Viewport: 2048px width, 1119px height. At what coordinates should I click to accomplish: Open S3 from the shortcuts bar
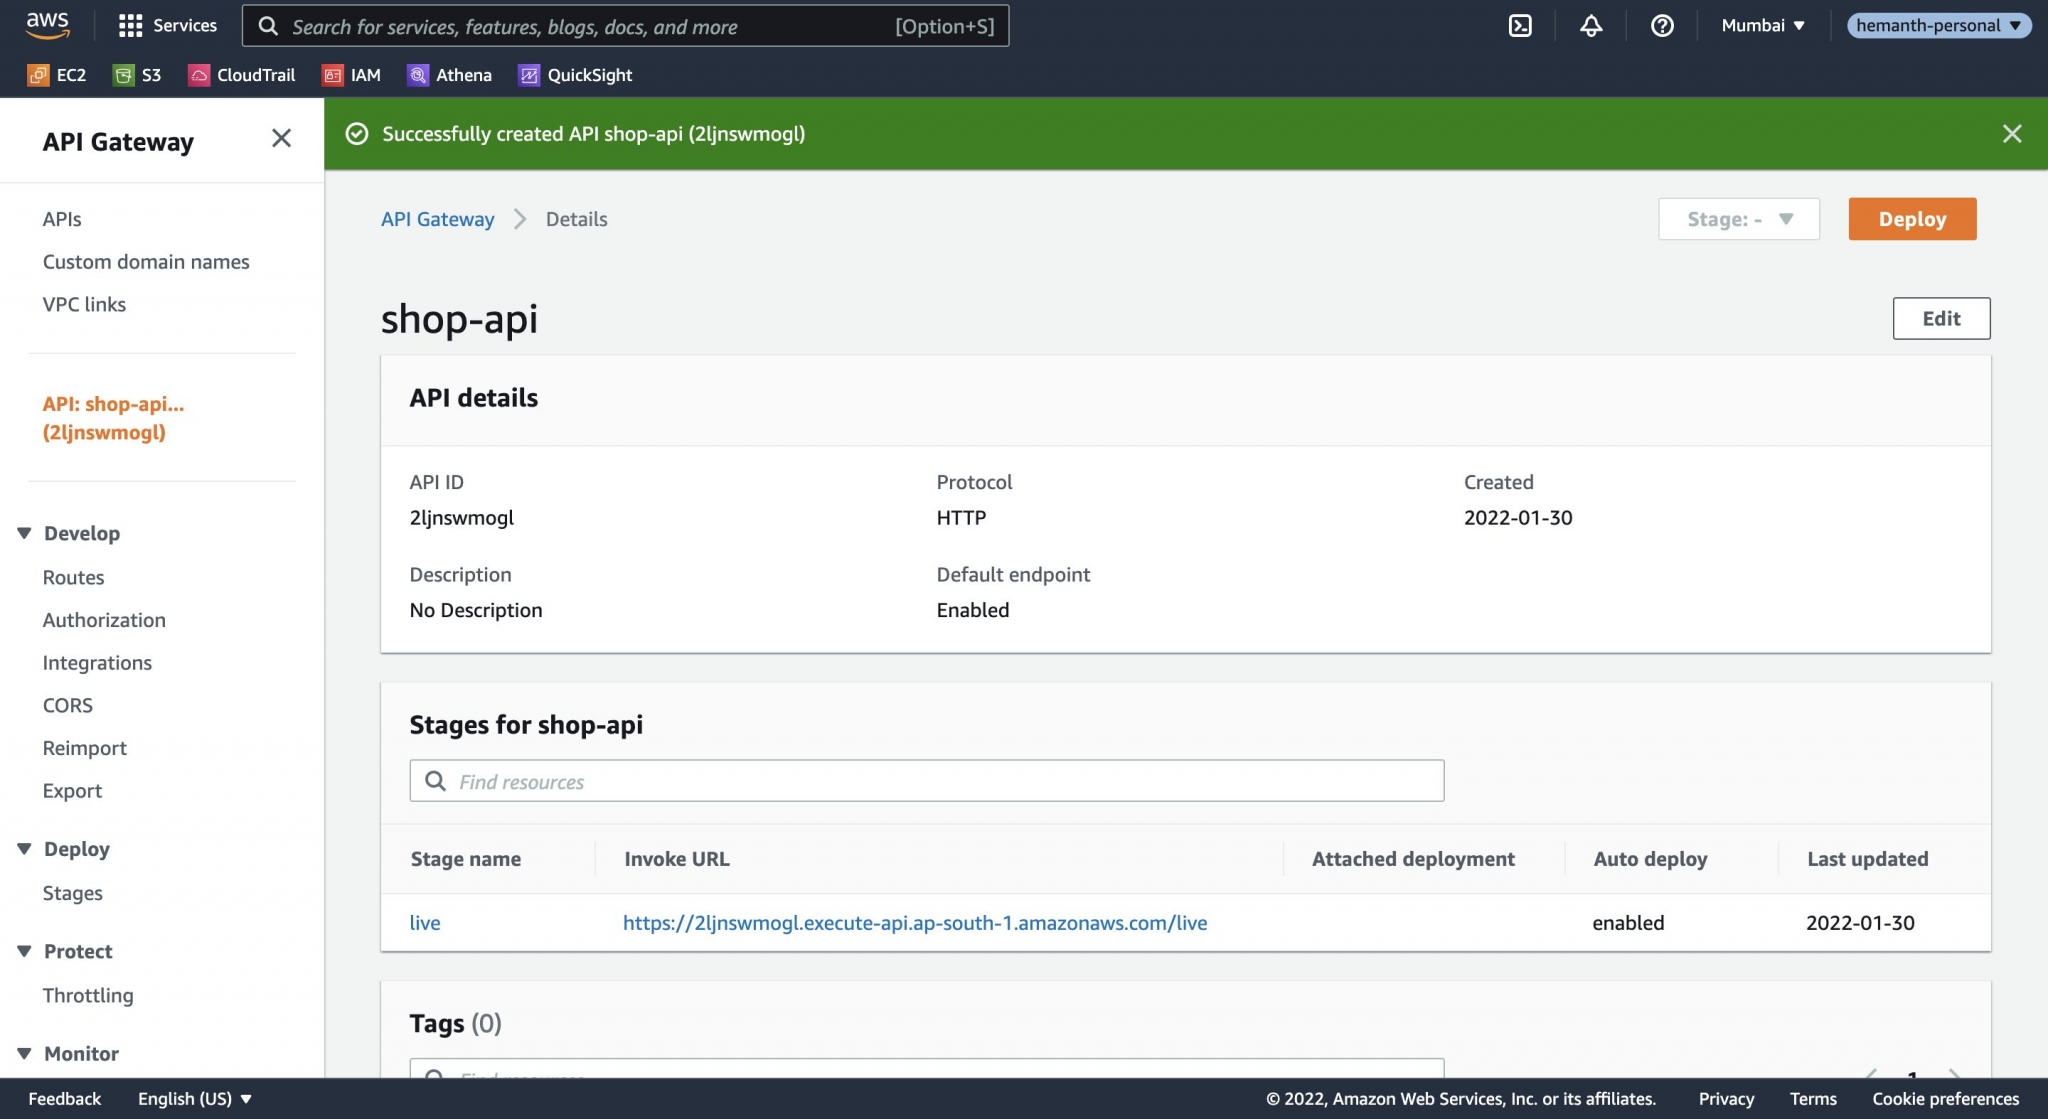pos(137,74)
